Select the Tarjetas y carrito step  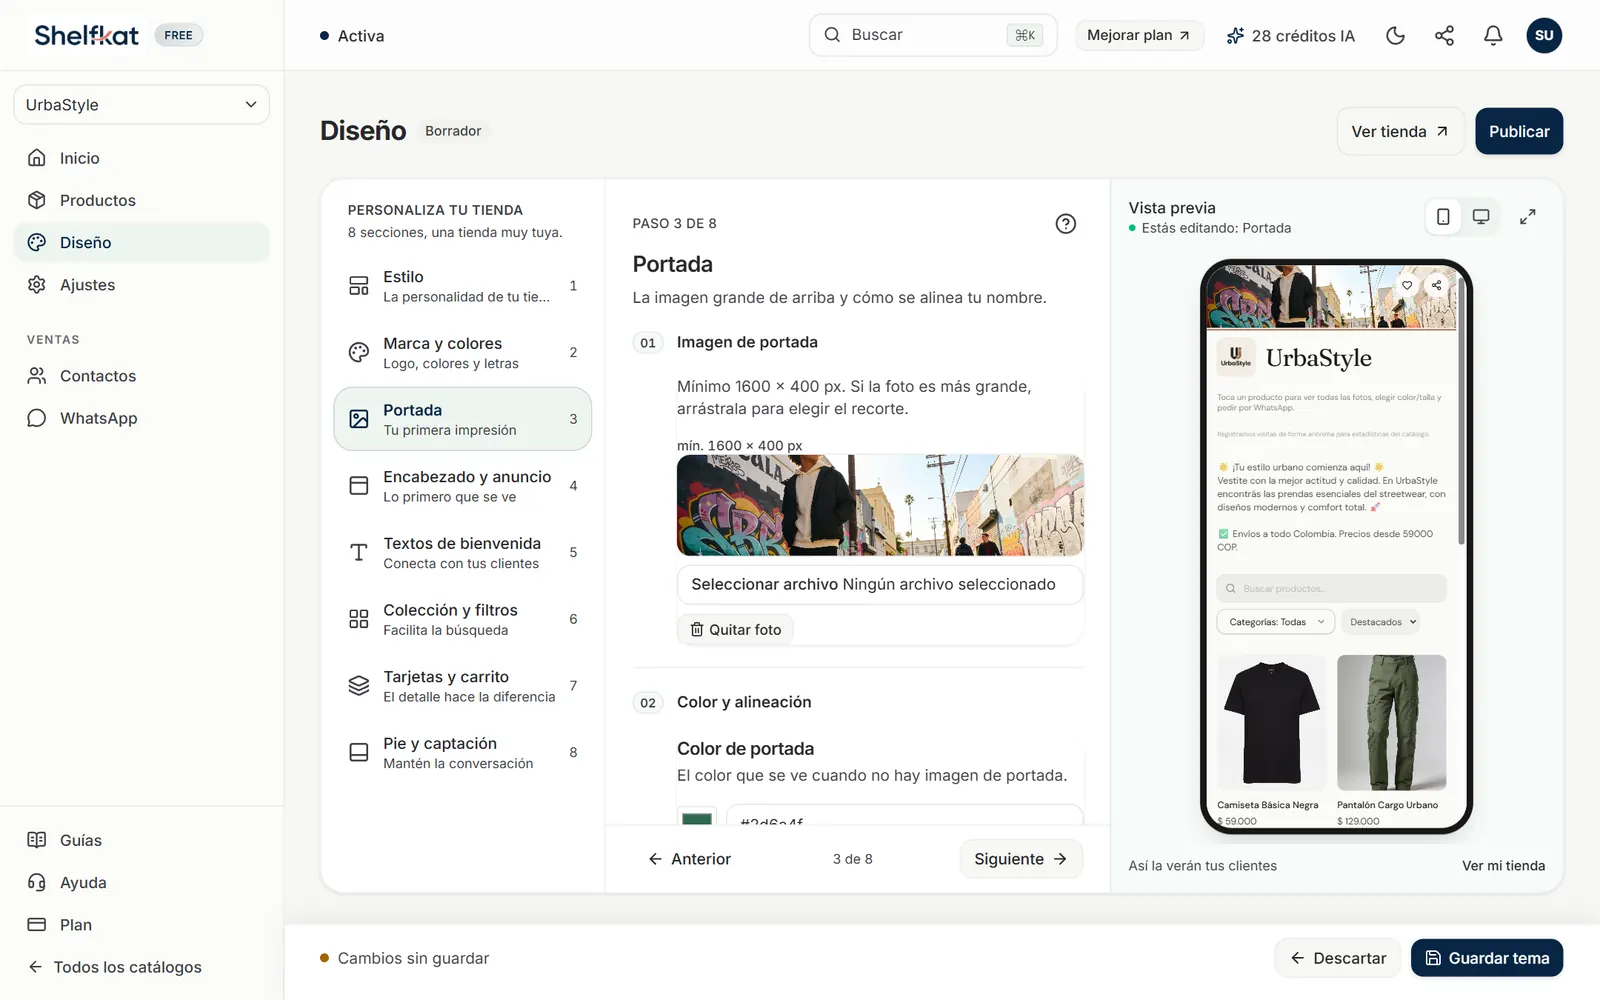[462, 686]
